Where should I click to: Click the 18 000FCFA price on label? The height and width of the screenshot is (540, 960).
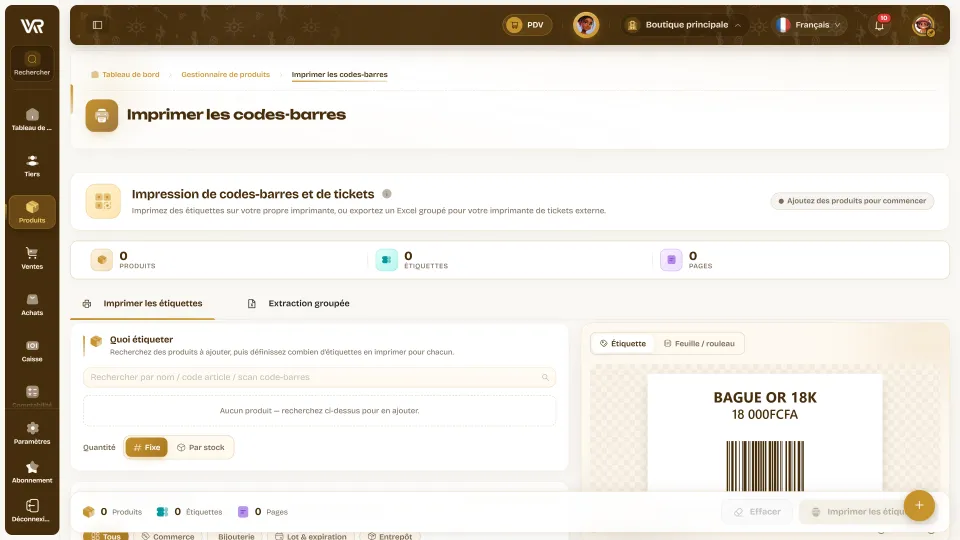coord(765,414)
